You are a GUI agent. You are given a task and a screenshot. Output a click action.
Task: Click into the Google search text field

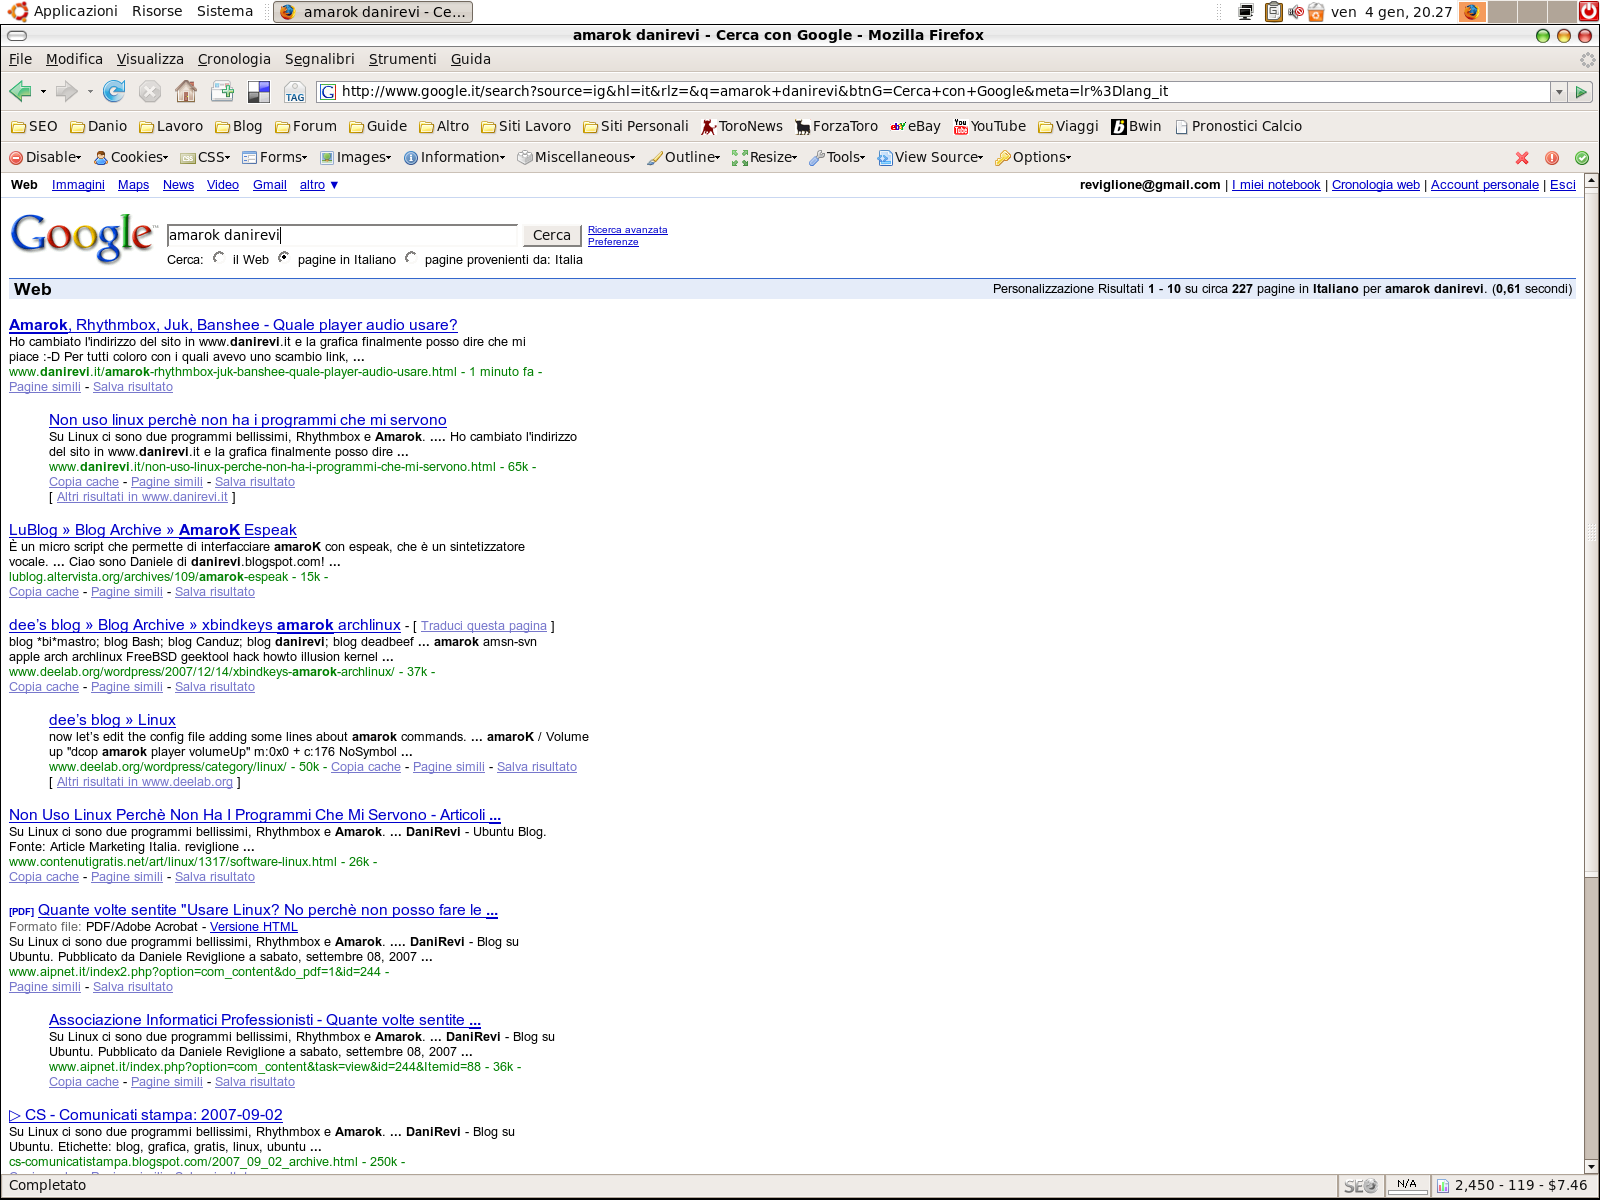(x=342, y=235)
